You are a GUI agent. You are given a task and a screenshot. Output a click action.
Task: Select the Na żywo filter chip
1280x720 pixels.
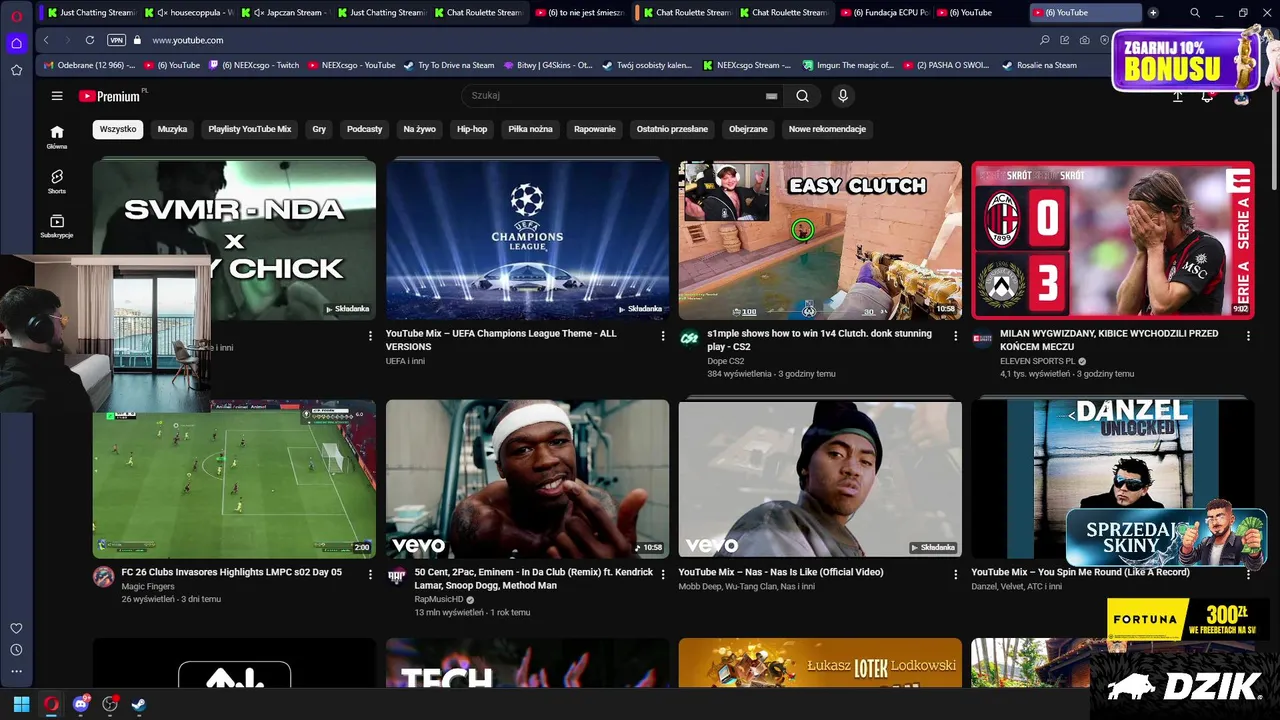point(420,129)
